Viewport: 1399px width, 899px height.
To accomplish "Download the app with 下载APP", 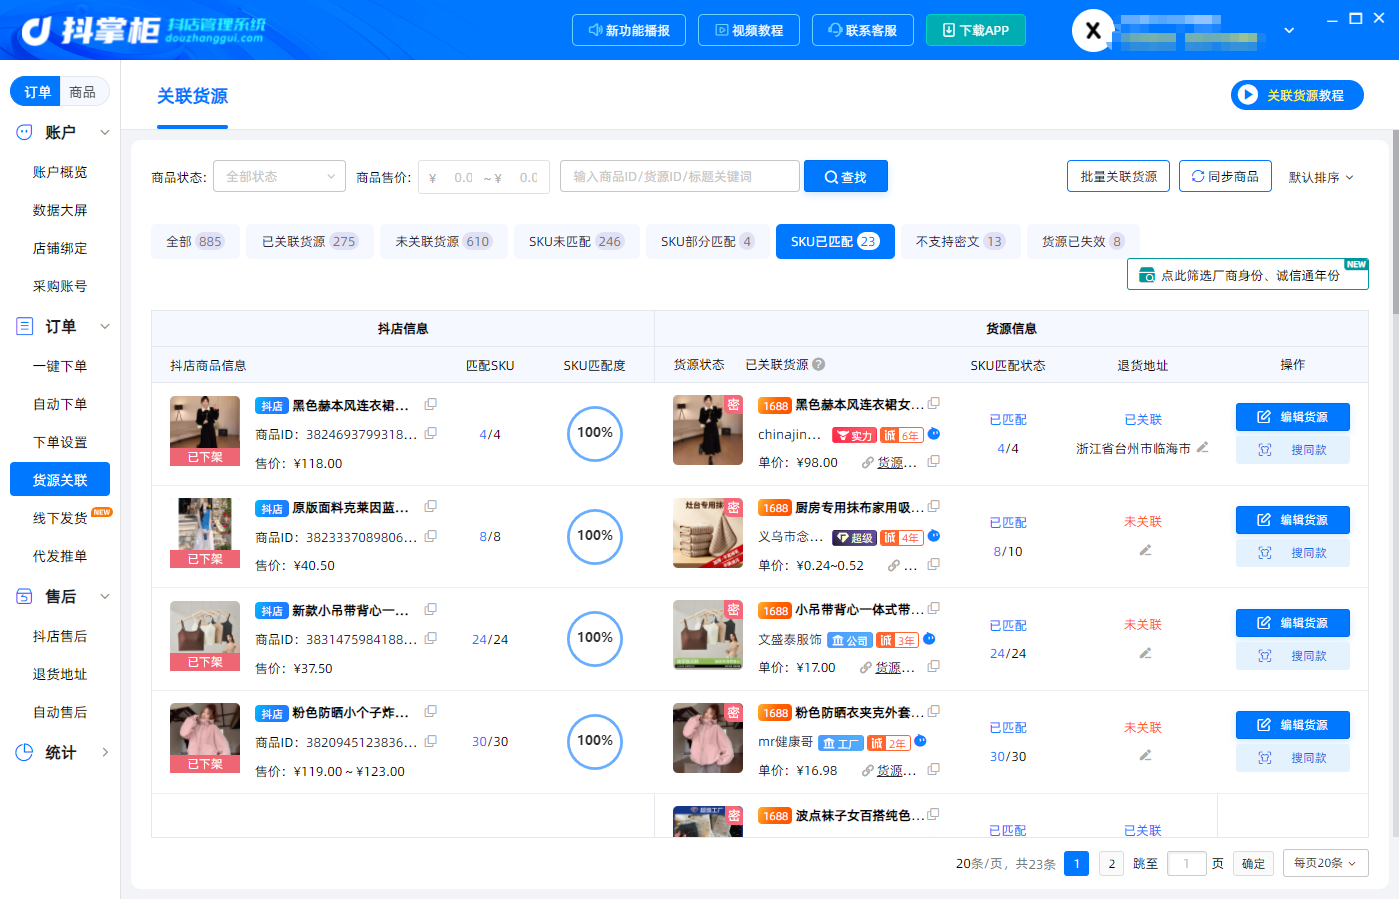I will coord(976,30).
